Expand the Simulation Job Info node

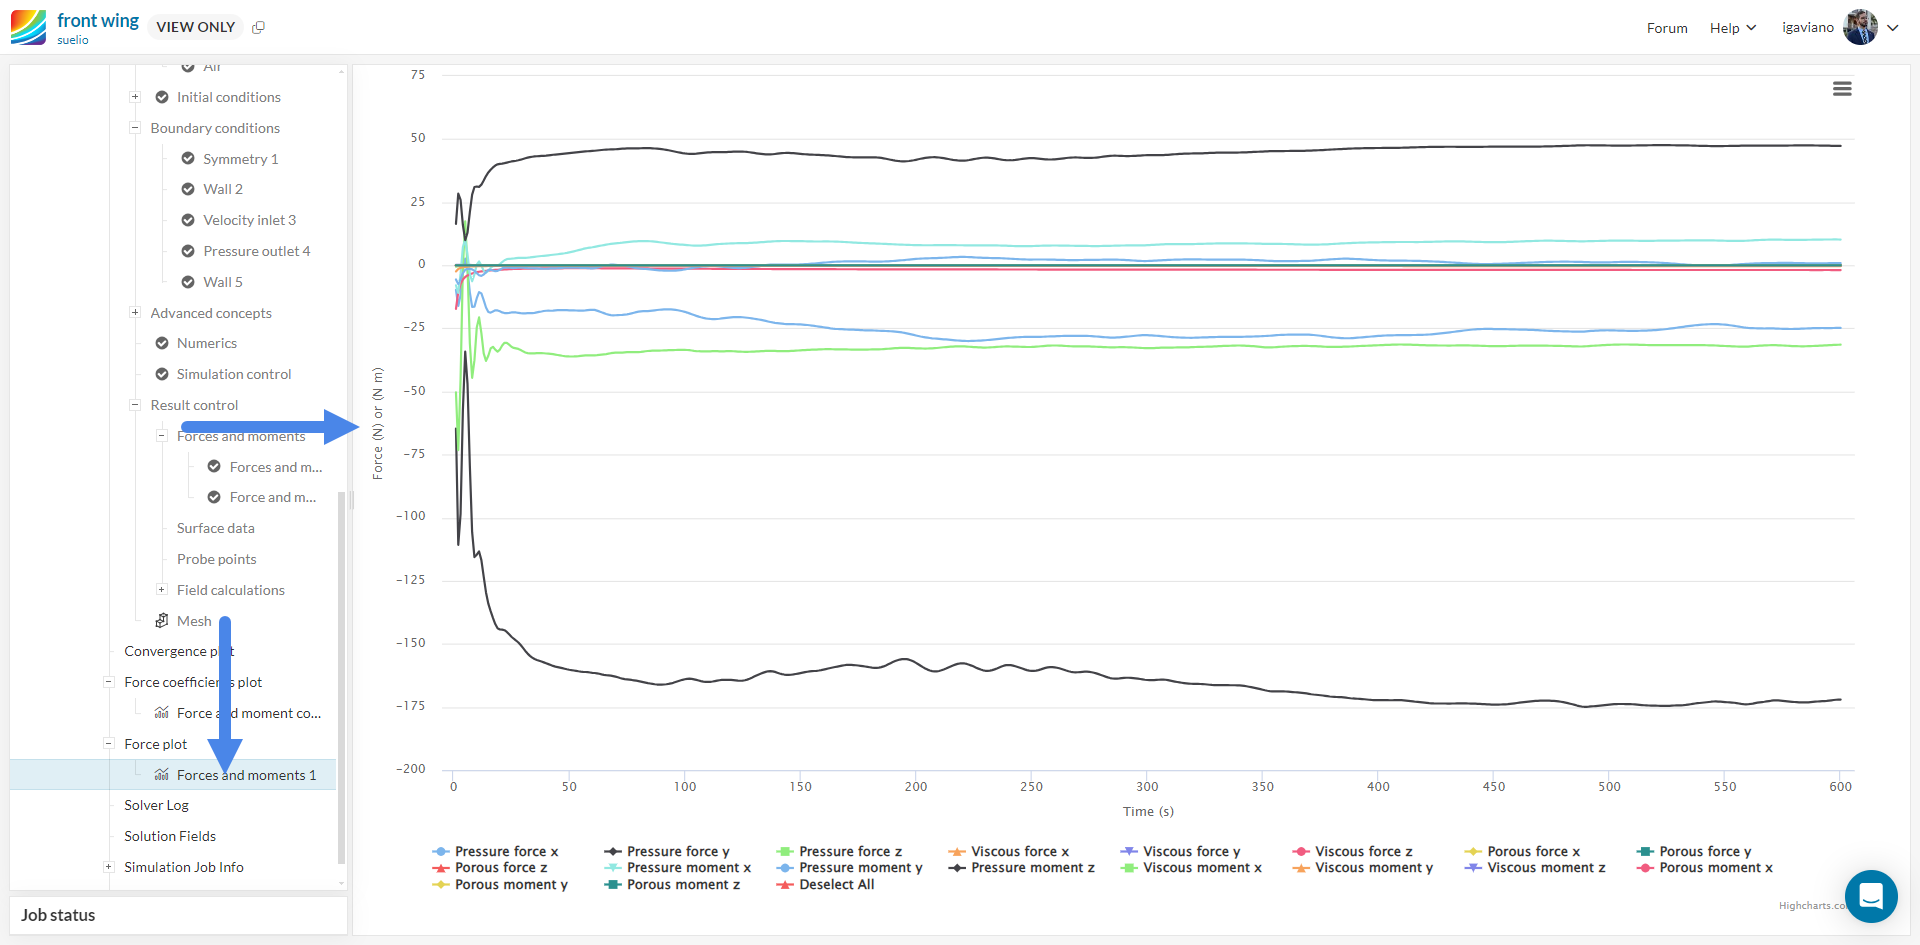click(x=109, y=867)
